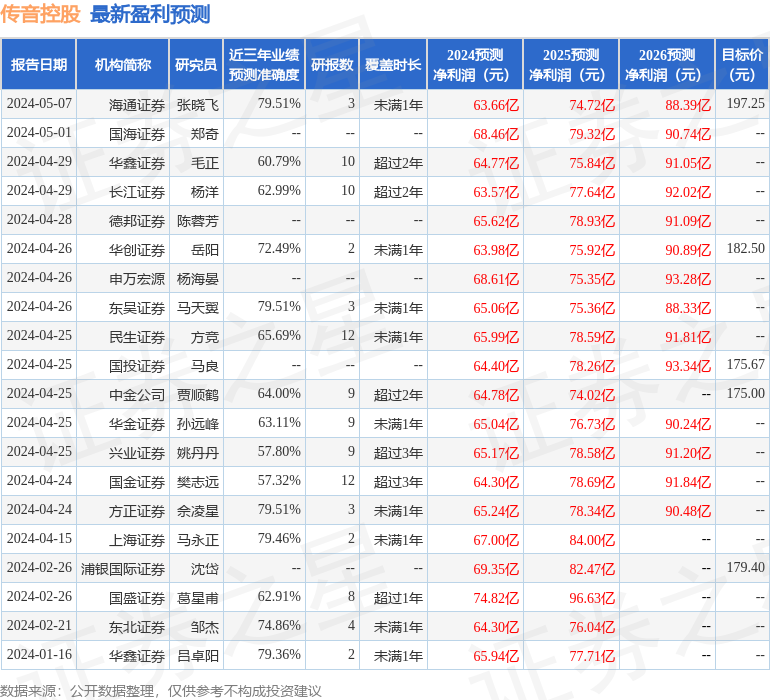This screenshot has height=700, width=770.
Task: Click the 研报数 column header
Action: coord(332,64)
